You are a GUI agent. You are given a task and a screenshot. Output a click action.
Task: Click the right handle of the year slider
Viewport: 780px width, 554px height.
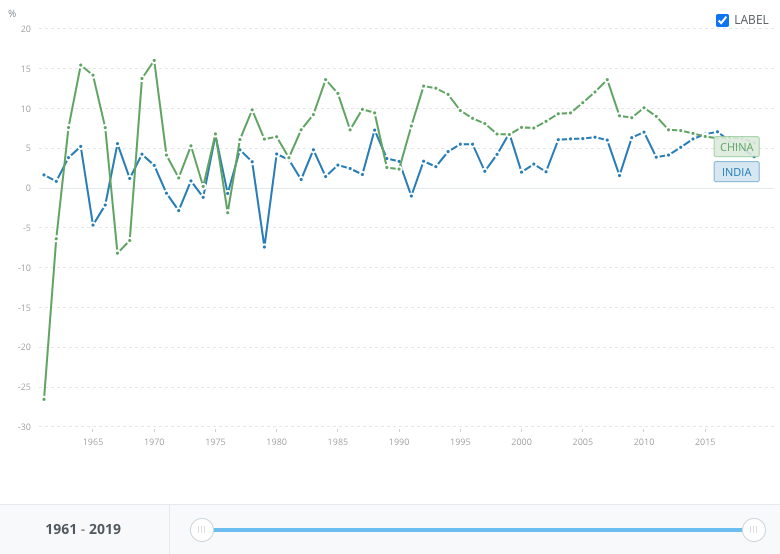(x=754, y=529)
